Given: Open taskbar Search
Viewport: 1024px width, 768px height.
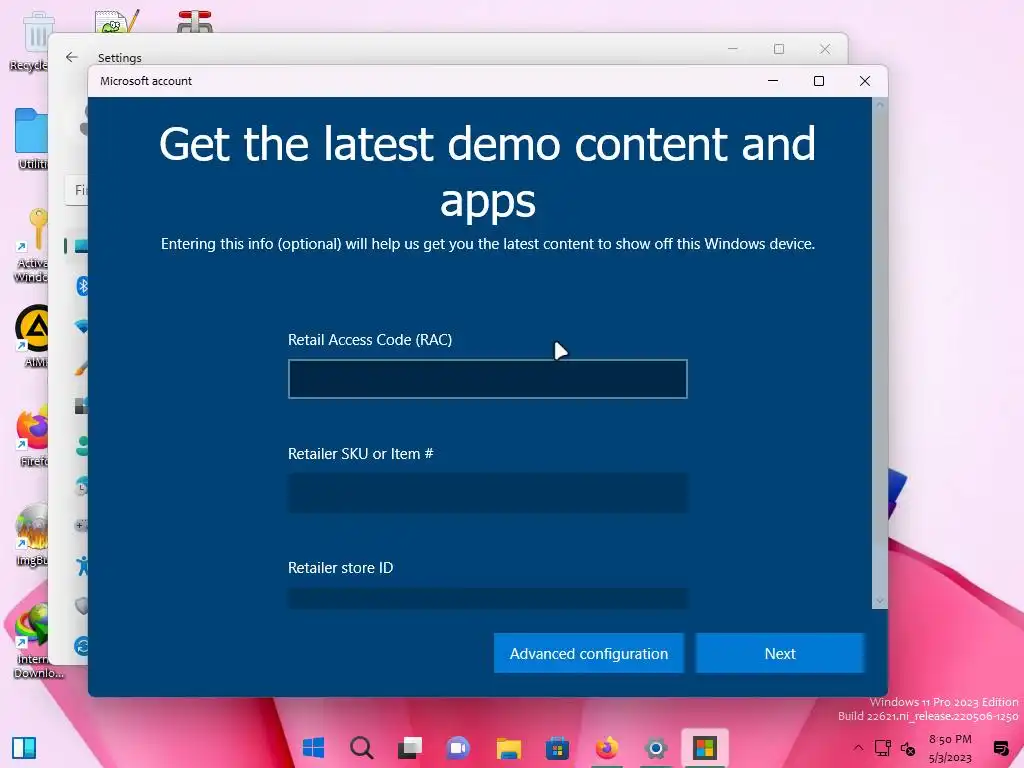Looking at the screenshot, I should (x=362, y=748).
